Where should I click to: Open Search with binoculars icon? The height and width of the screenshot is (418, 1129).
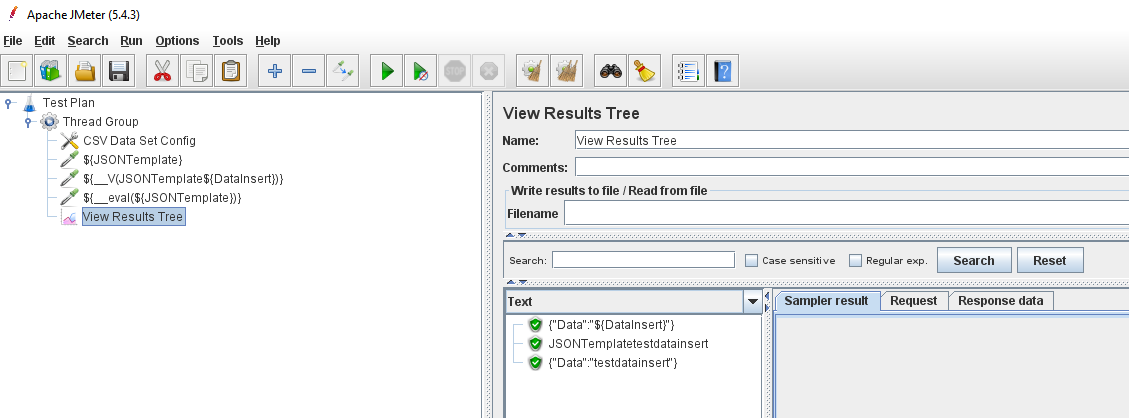(611, 71)
